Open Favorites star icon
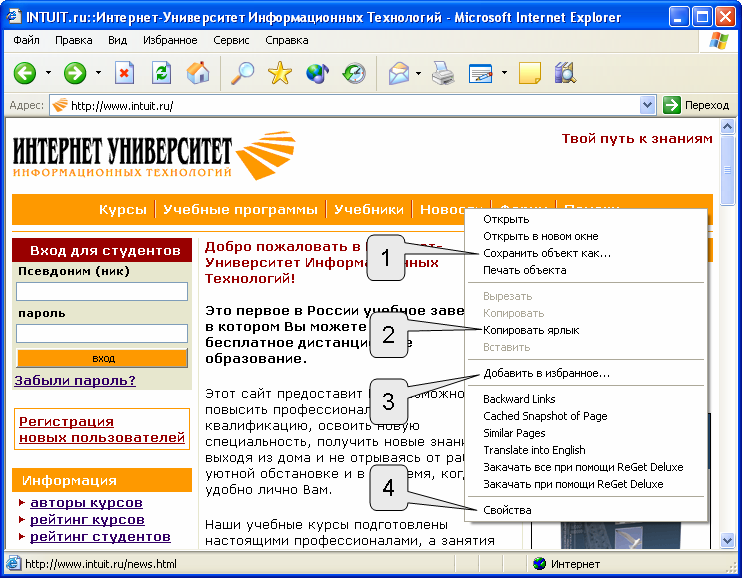 pos(280,73)
